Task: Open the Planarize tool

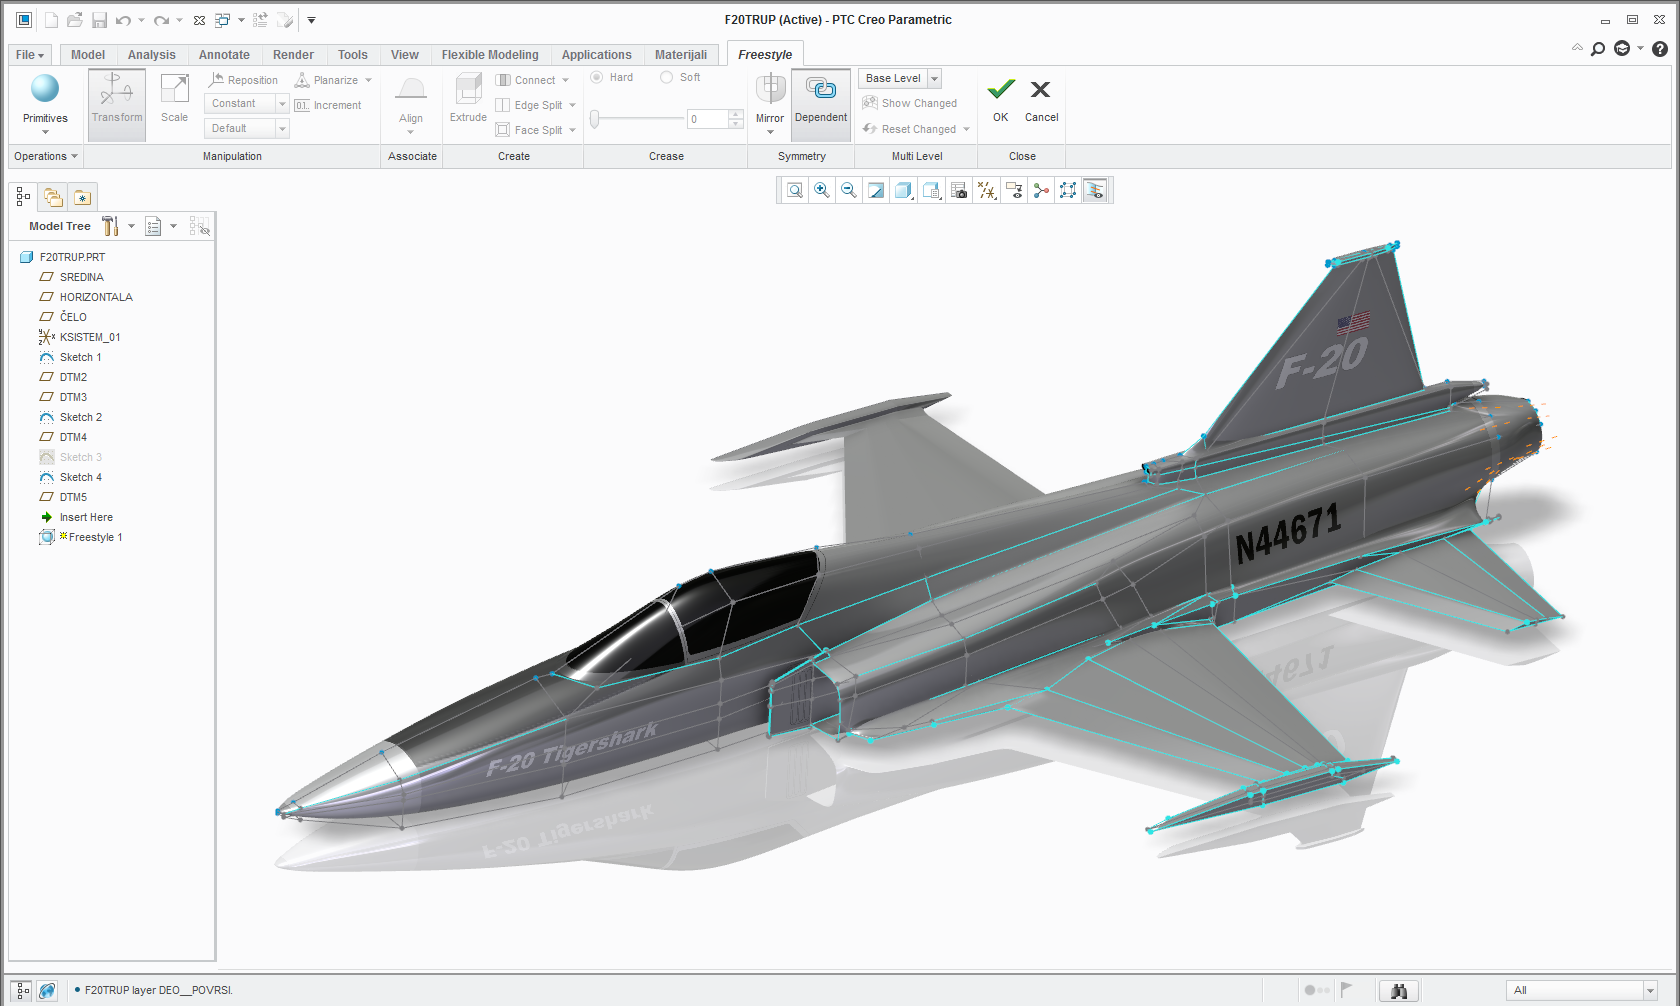Action: [x=327, y=80]
